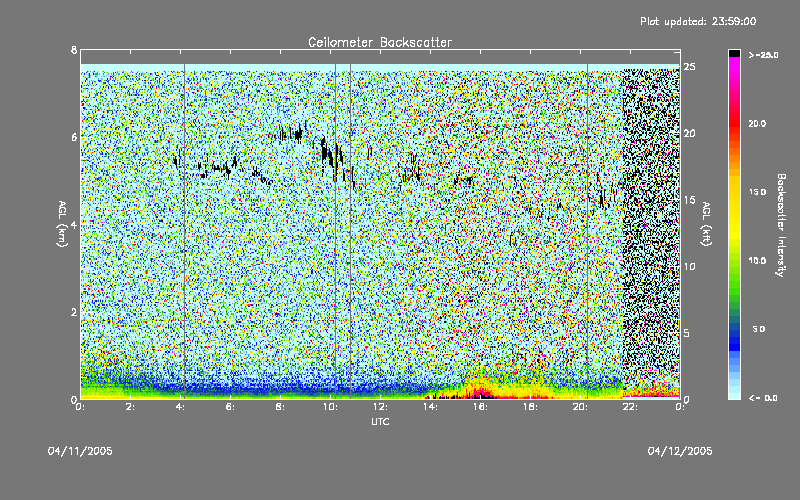Pick the green band of the colorbar

[734, 286]
